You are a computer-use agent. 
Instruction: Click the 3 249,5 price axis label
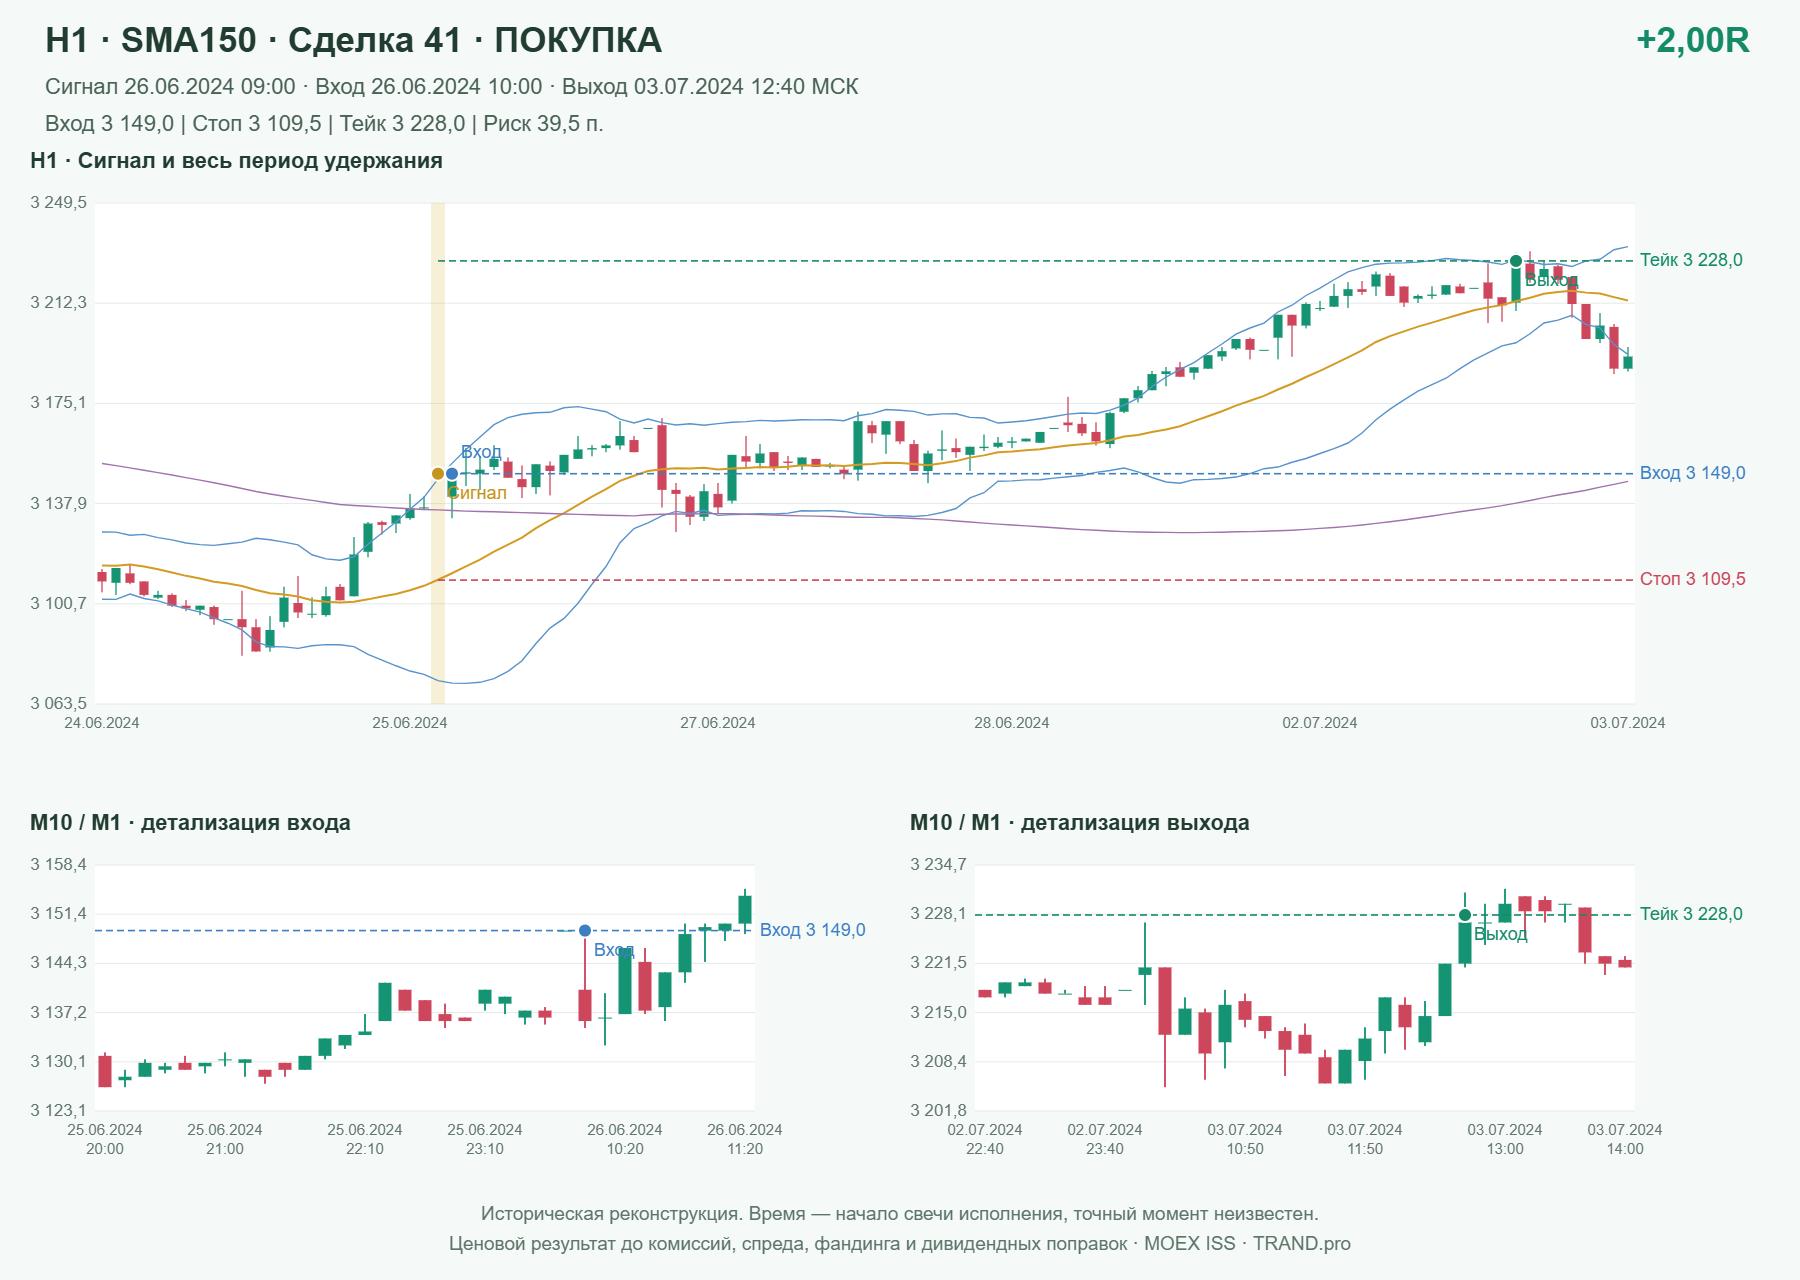pos(58,203)
